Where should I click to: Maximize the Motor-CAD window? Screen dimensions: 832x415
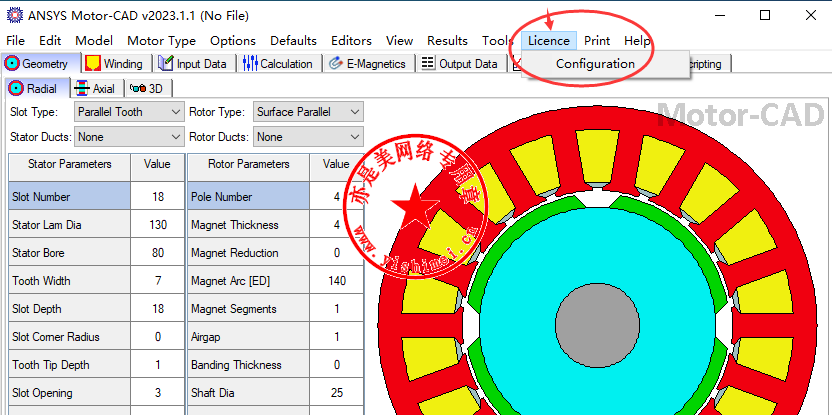click(x=765, y=15)
